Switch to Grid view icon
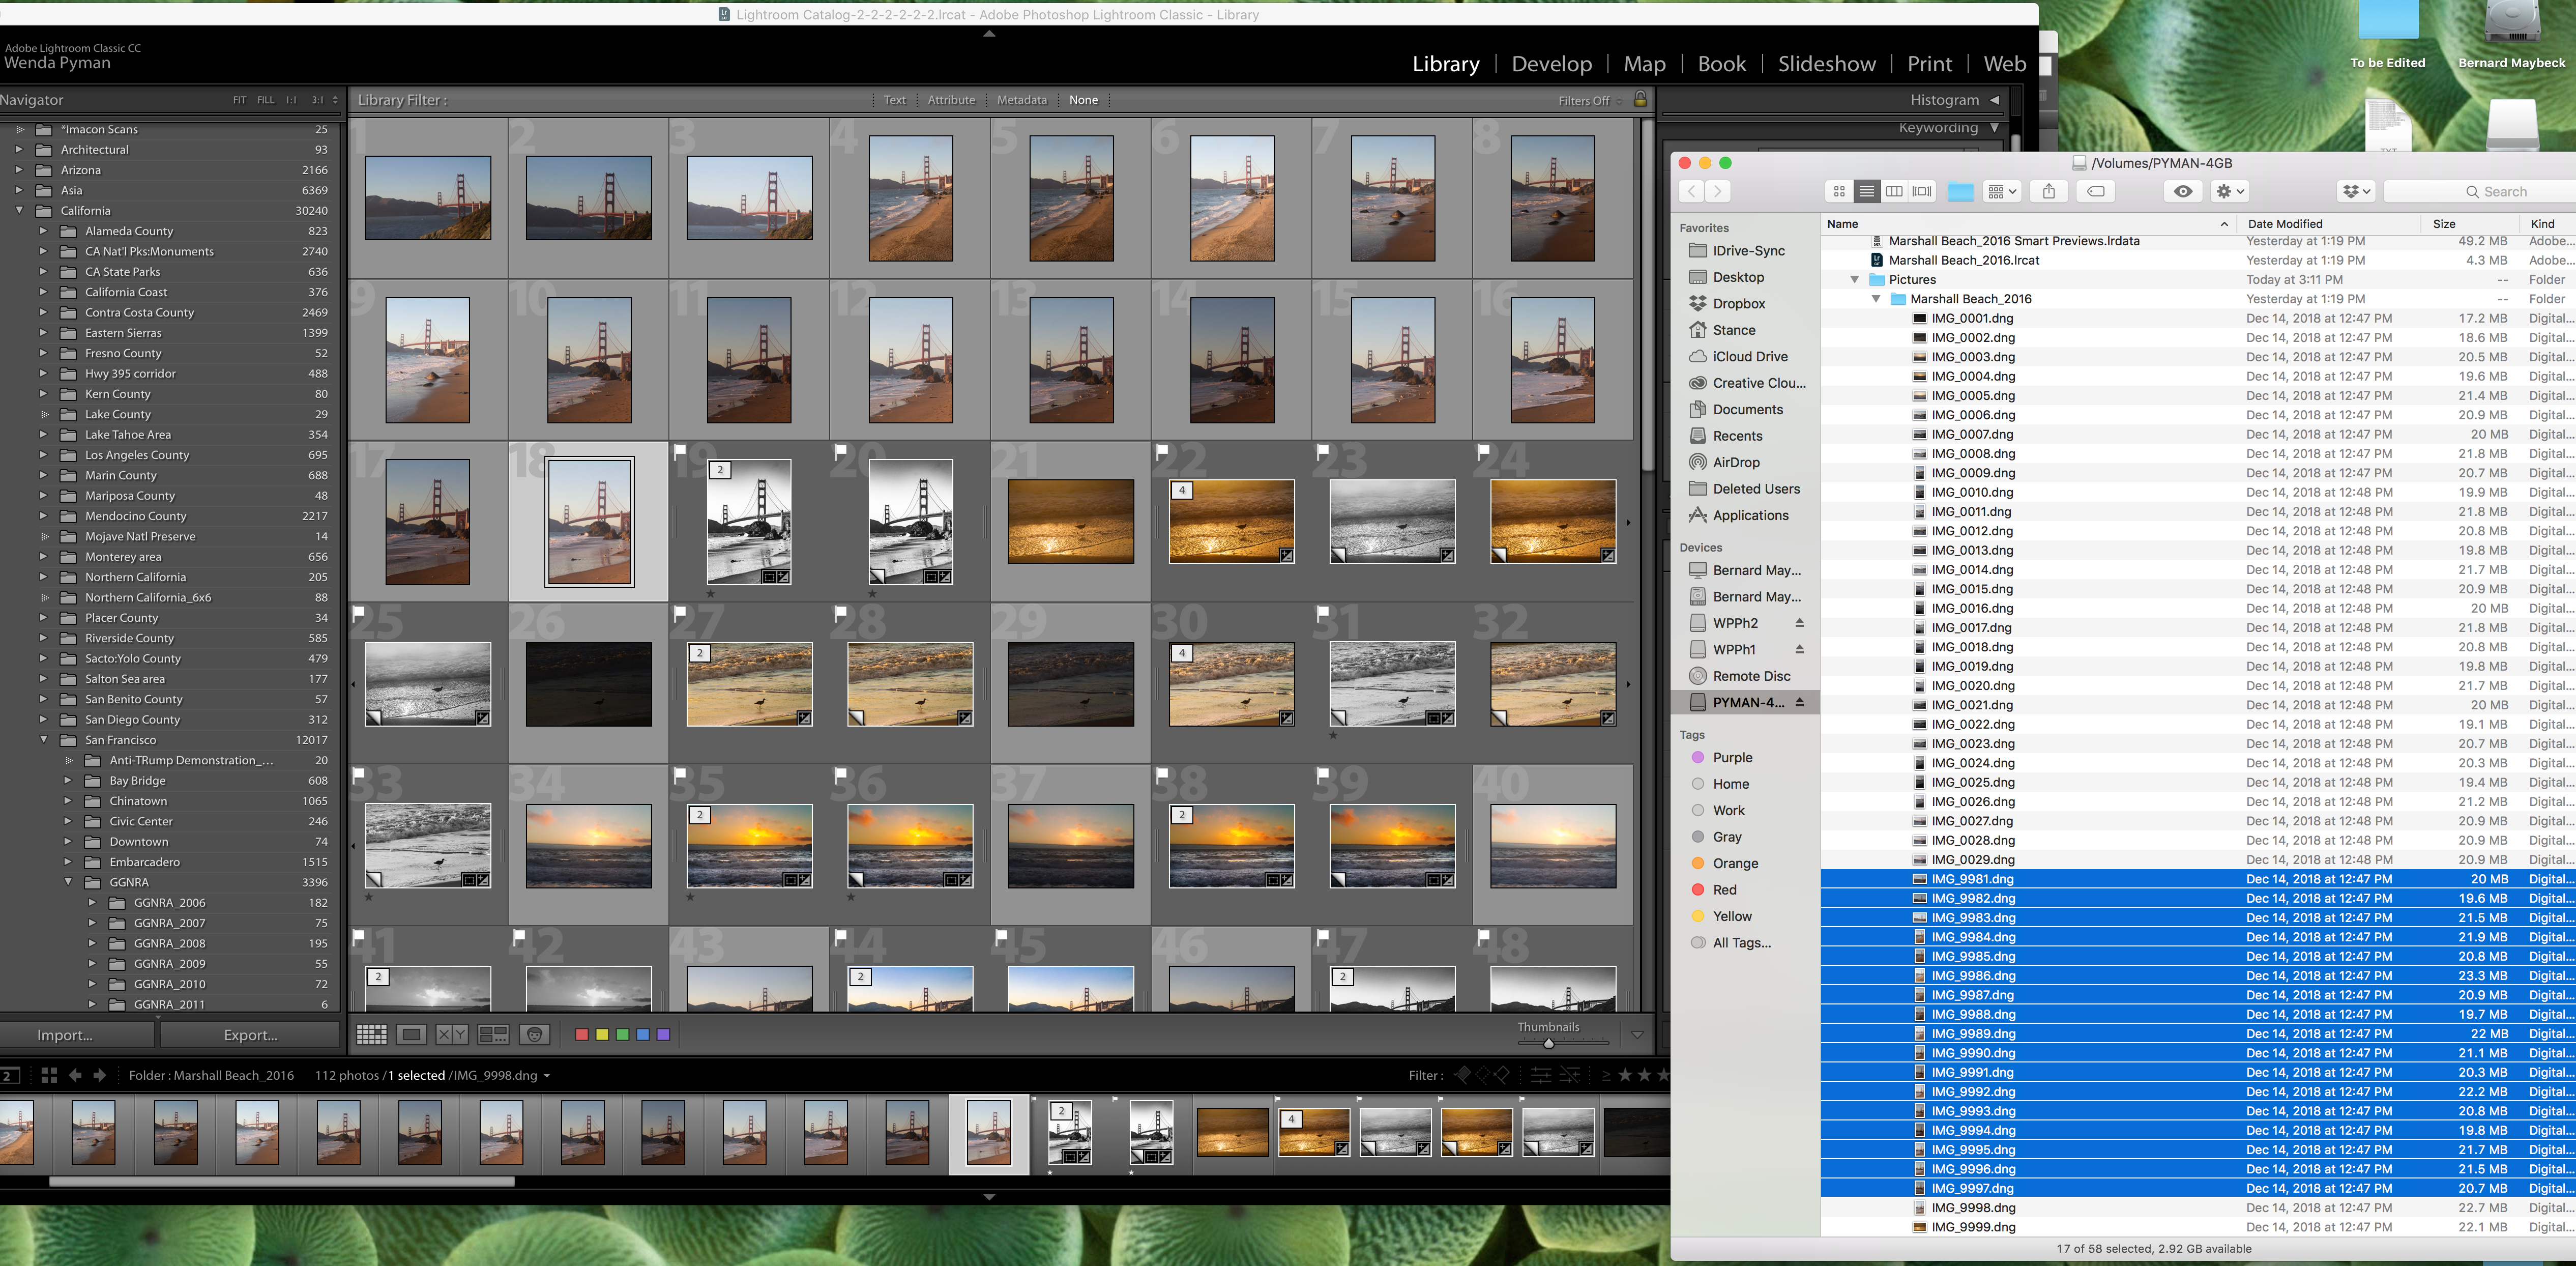 371,1035
